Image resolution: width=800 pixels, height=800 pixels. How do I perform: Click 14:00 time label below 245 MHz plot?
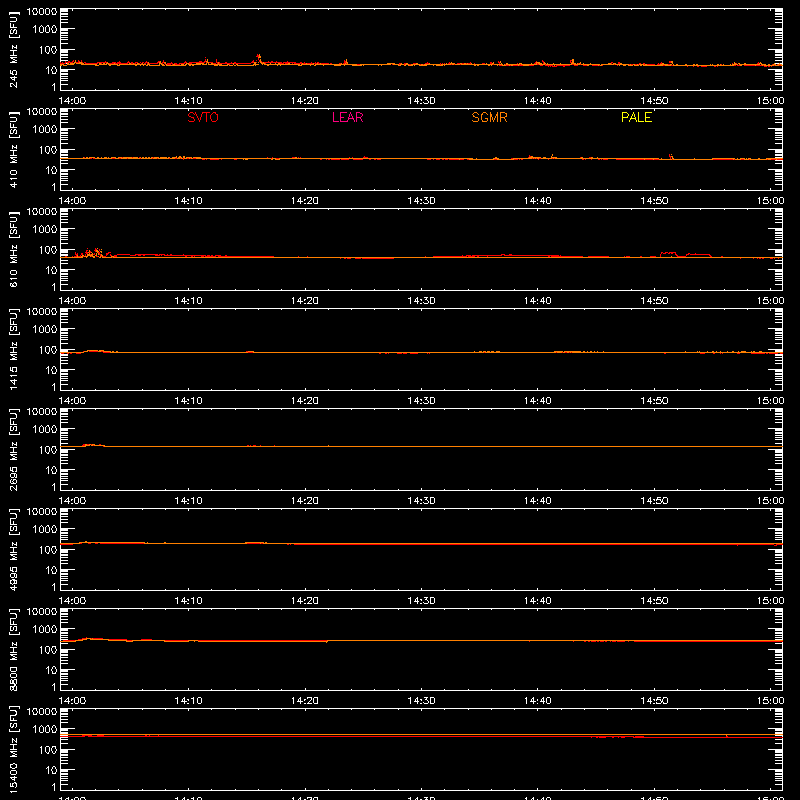(72, 101)
